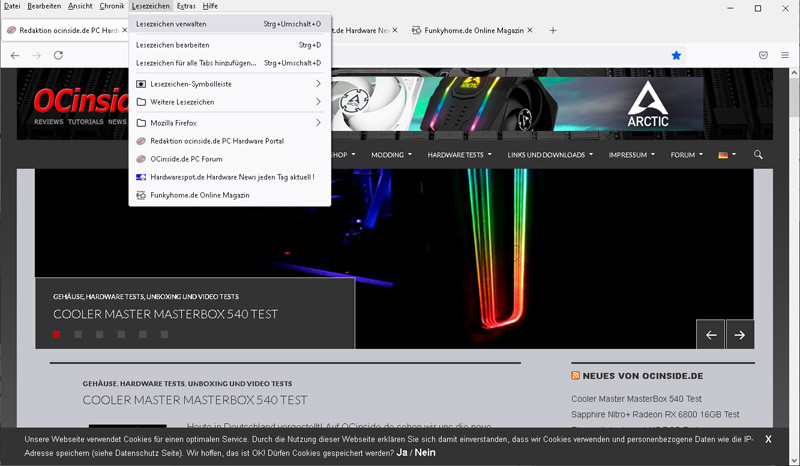Open the Ansicht menu
Image resolution: width=800 pixels, height=466 pixels.
(x=80, y=6)
